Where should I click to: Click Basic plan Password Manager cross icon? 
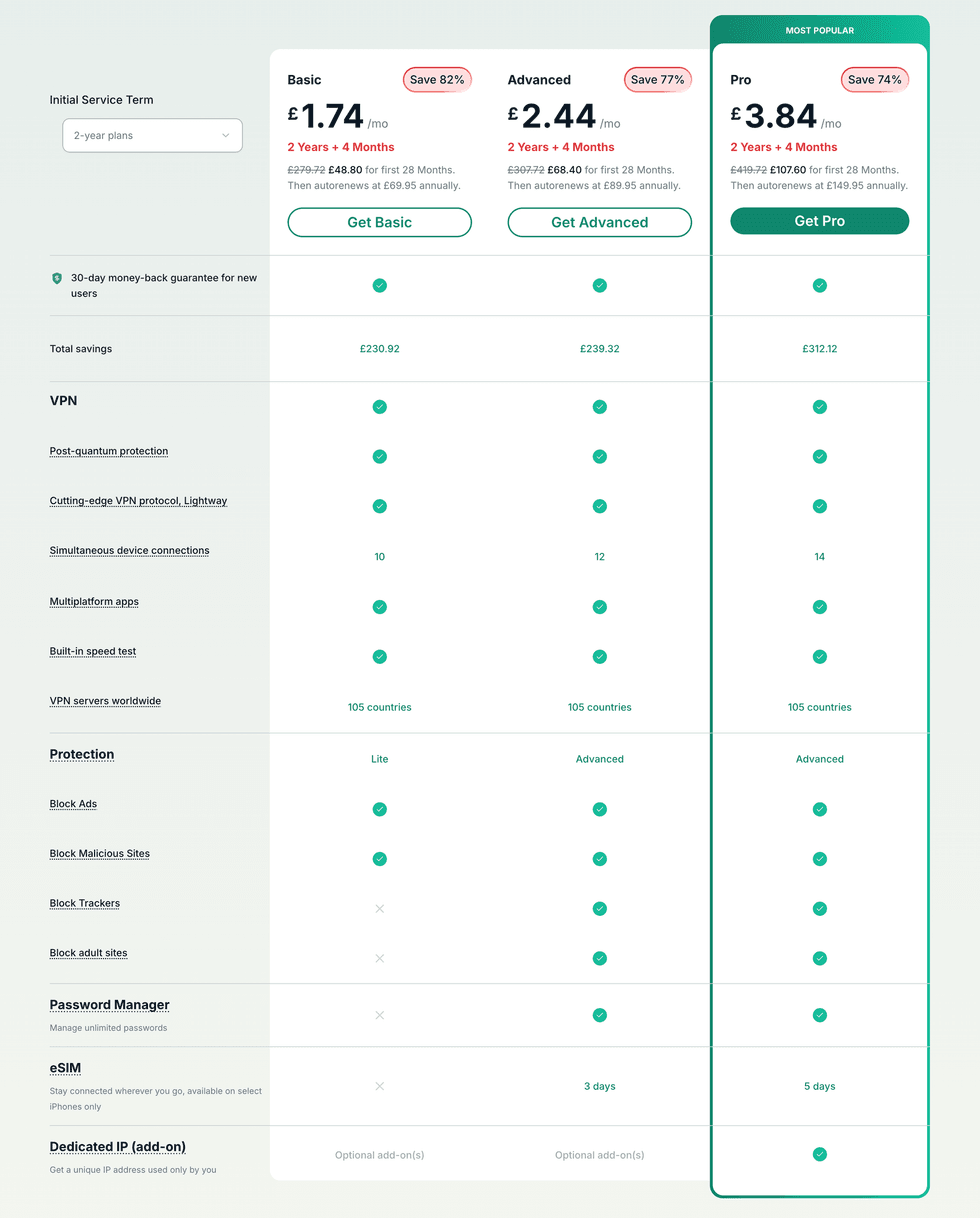pyautogui.click(x=380, y=1015)
